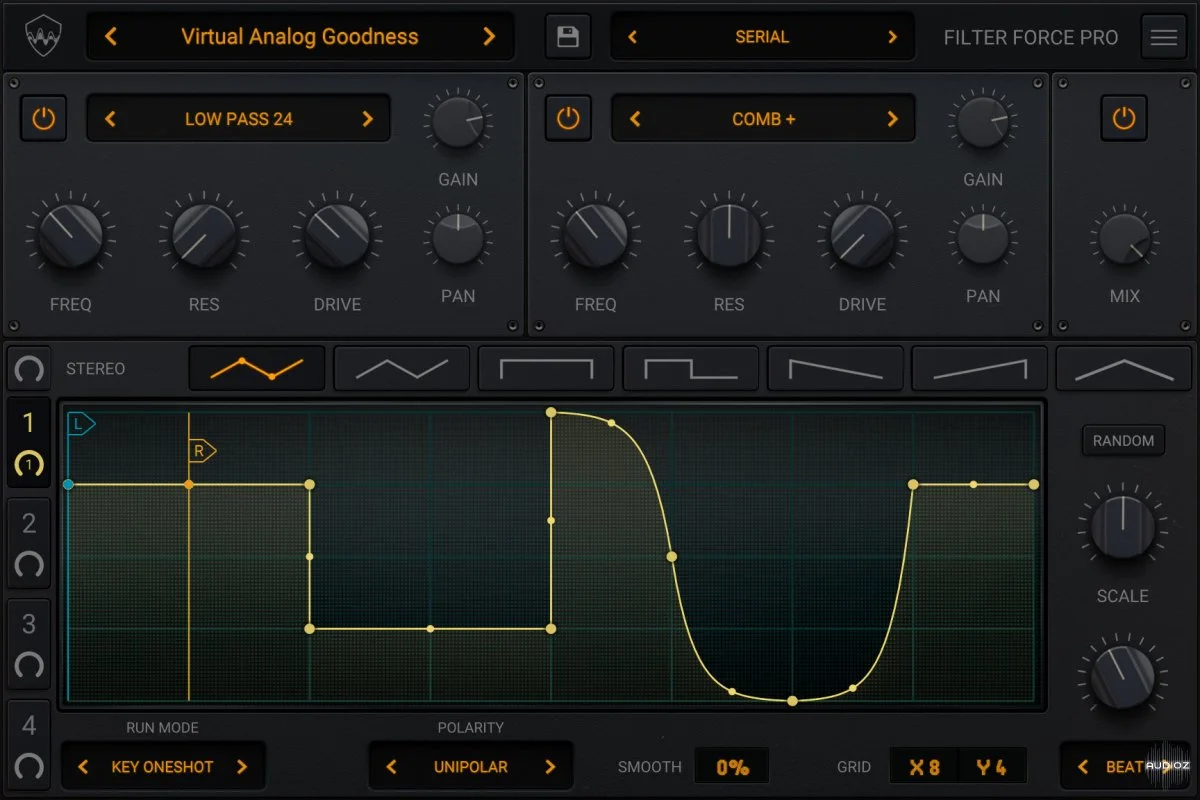Adjust RES knob of low pass filter
Viewport: 1200px width, 800px height.
click(x=204, y=236)
